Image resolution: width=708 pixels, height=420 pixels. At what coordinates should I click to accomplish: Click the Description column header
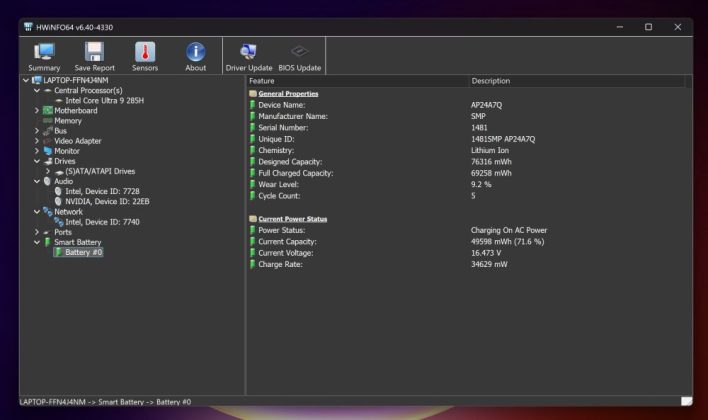point(490,80)
